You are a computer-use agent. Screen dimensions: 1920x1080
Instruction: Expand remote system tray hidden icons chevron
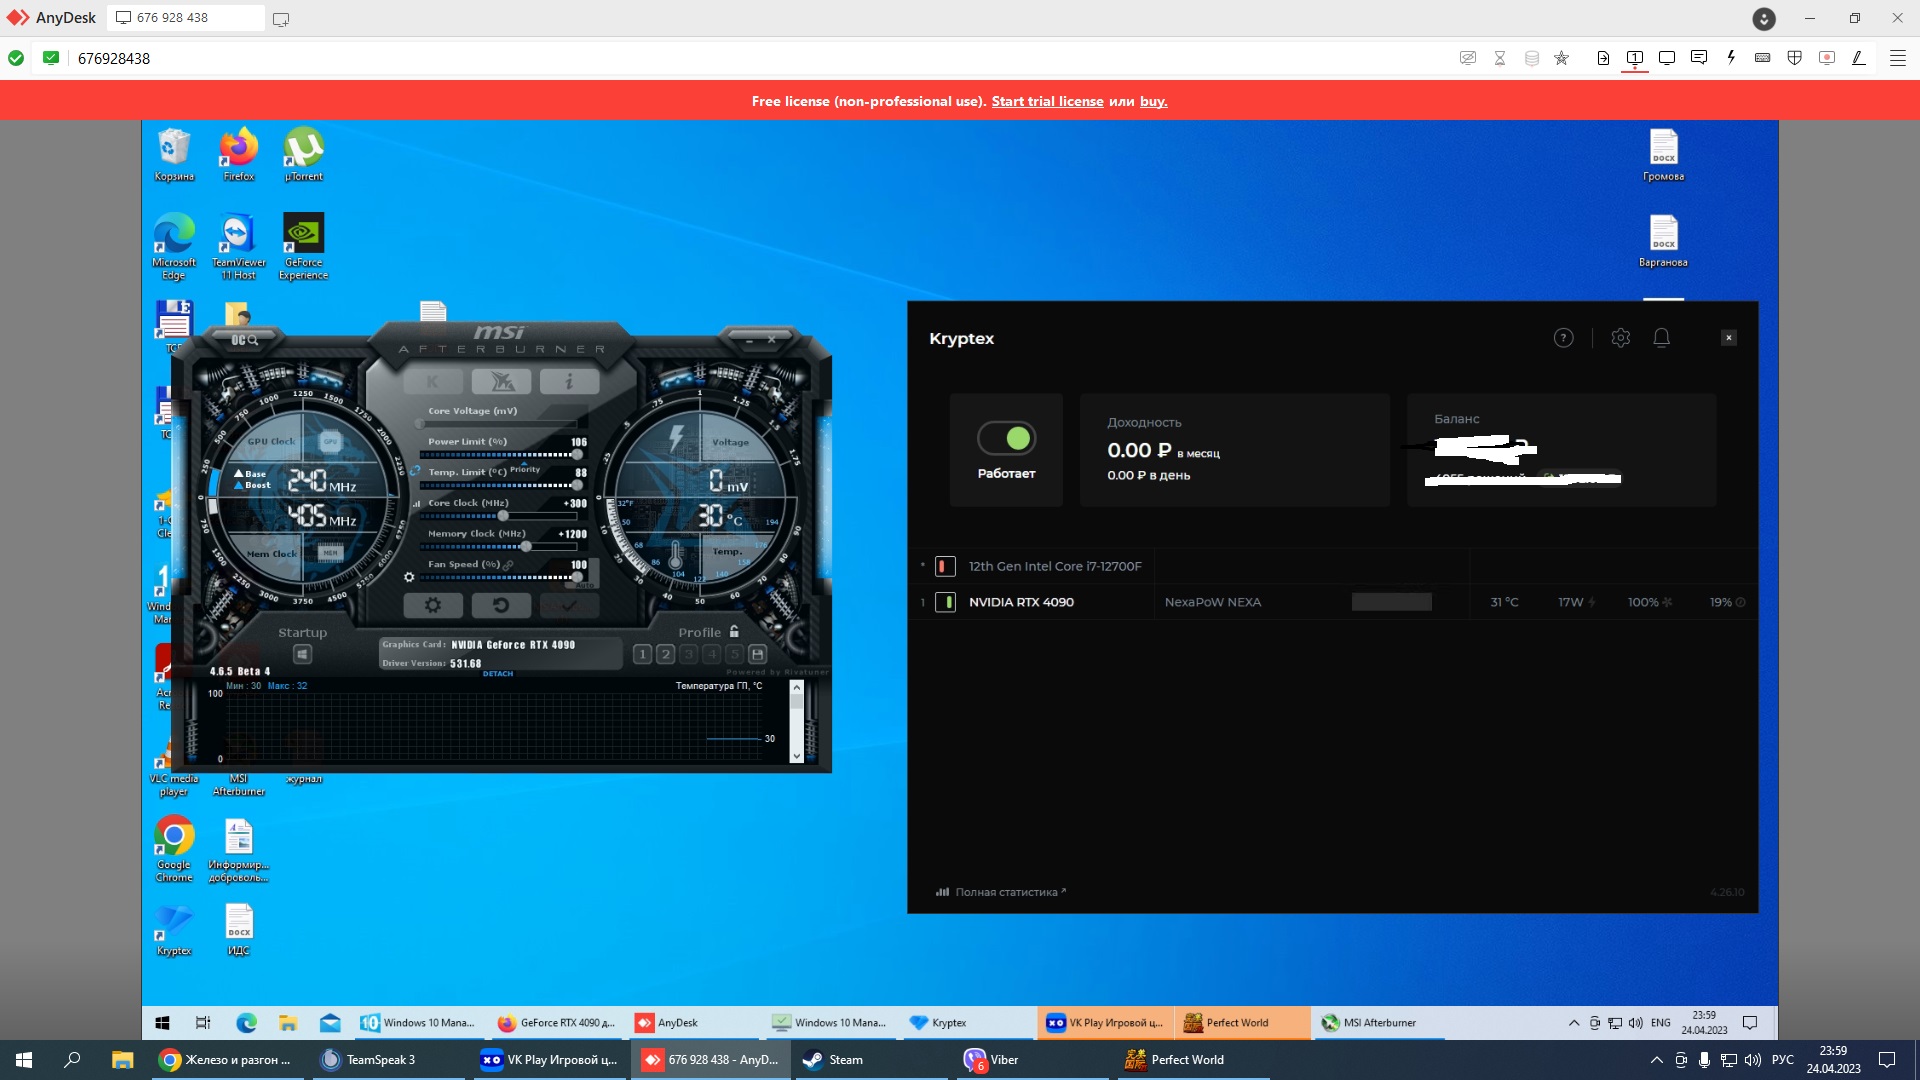pos(1574,1022)
